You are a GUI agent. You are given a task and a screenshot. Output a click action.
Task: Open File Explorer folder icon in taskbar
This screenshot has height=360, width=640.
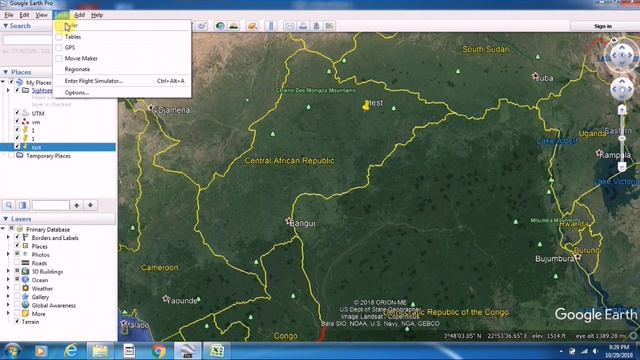100,351
